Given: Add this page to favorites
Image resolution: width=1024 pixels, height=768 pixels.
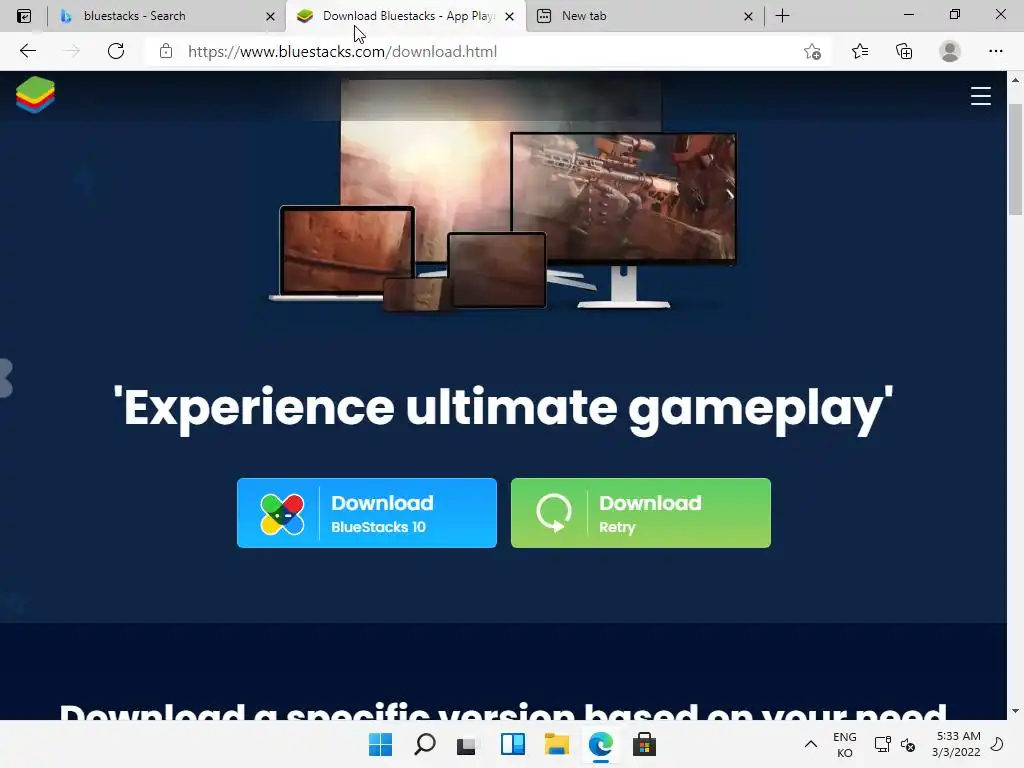Looking at the screenshot, I should click(x=812, y=52).
